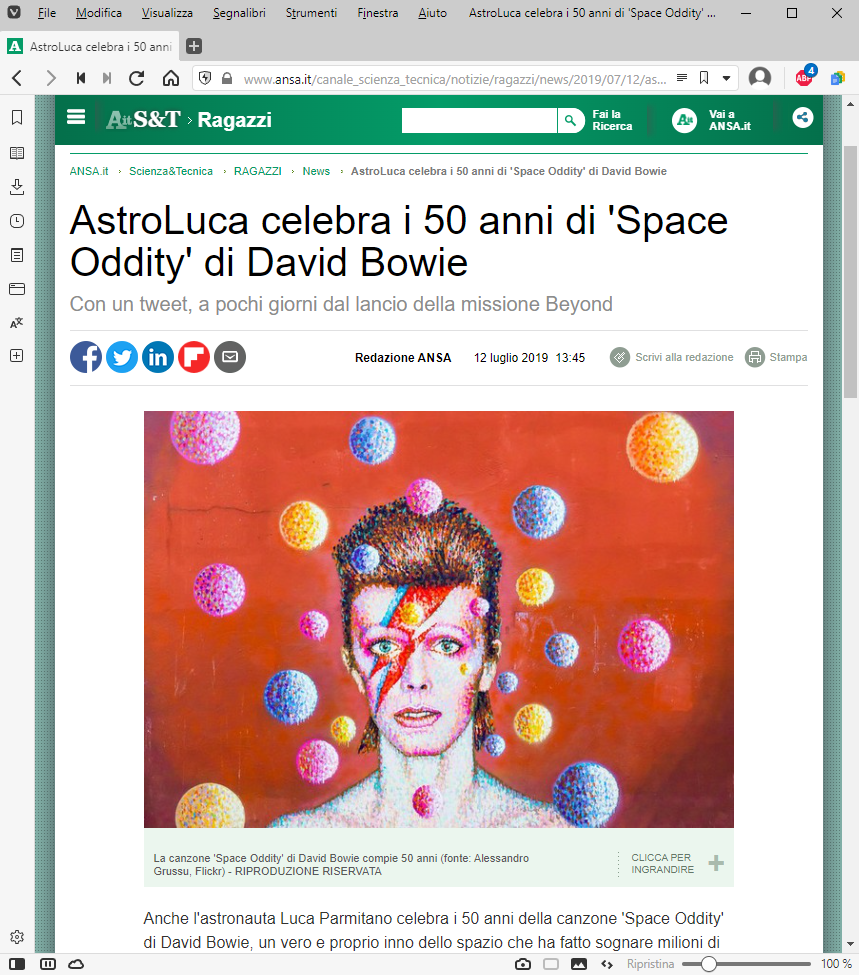Expand the bookmark dropdown arrow in address bar
This screenshot has width=859, height=975.
726,78
